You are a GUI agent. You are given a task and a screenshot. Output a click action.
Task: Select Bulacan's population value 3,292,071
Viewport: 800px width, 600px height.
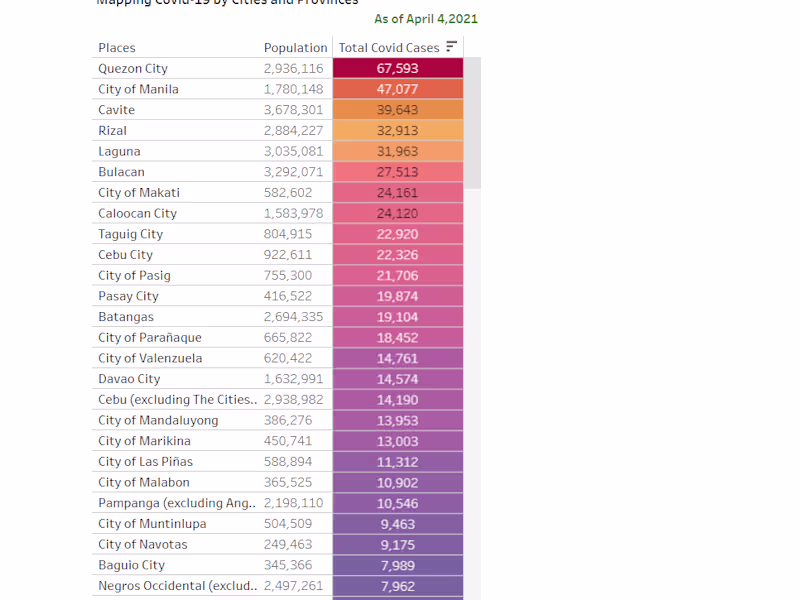293,172
